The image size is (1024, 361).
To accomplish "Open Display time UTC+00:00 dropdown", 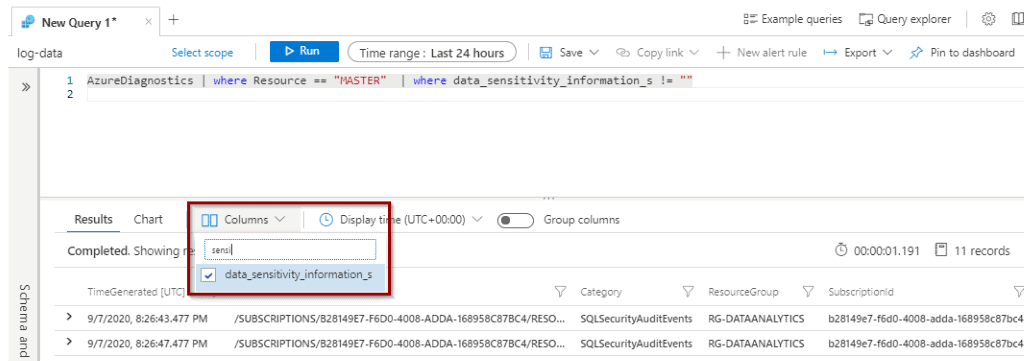I will coord(401,220).
